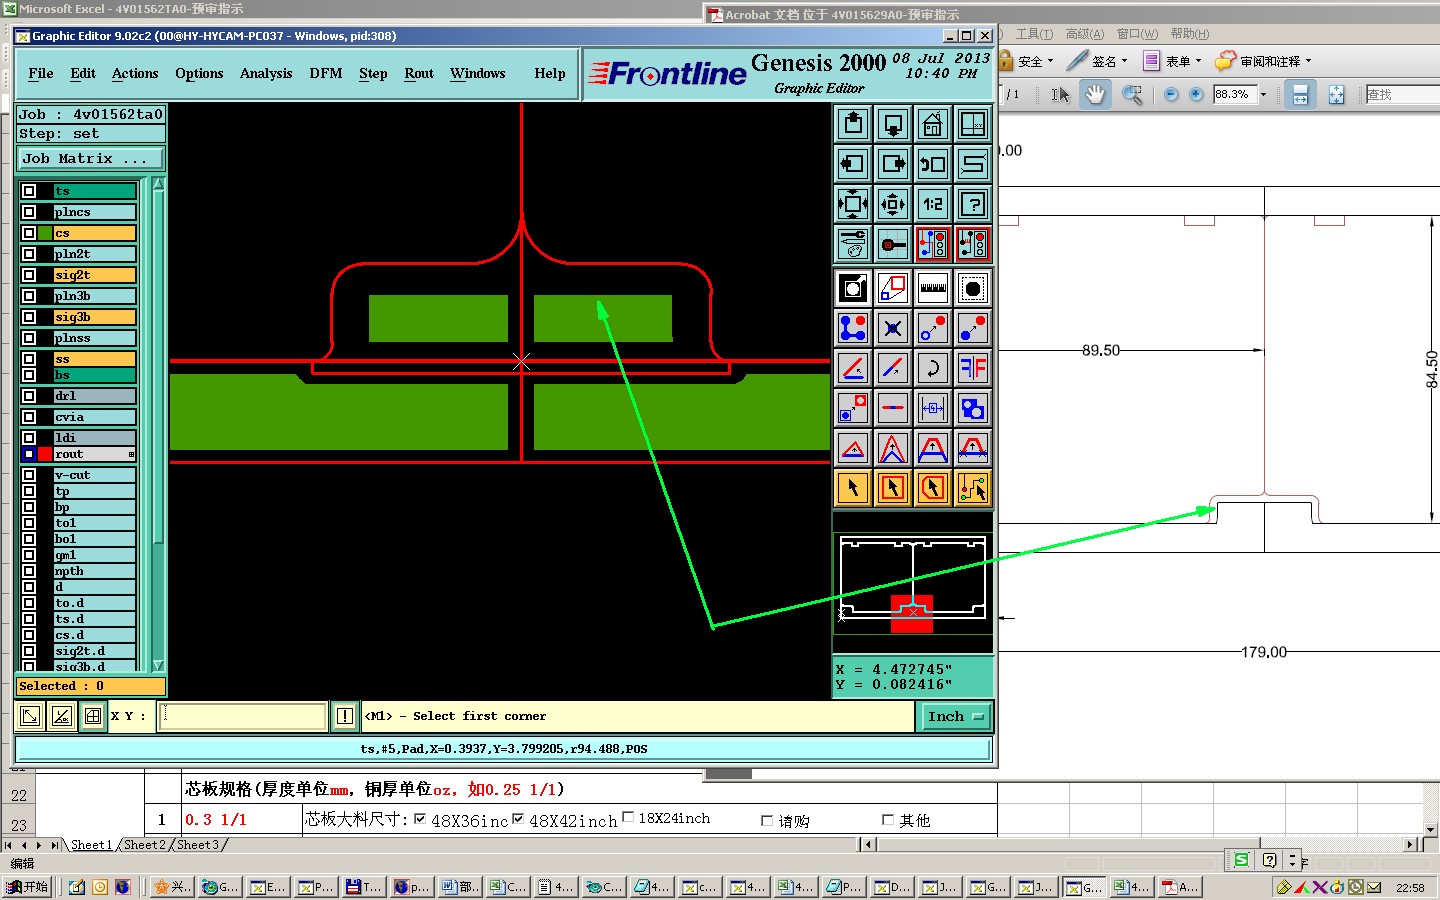Viewport: 1440px width, 900px height.
Task: Open the question mark help icon
Action: (972, 204)
